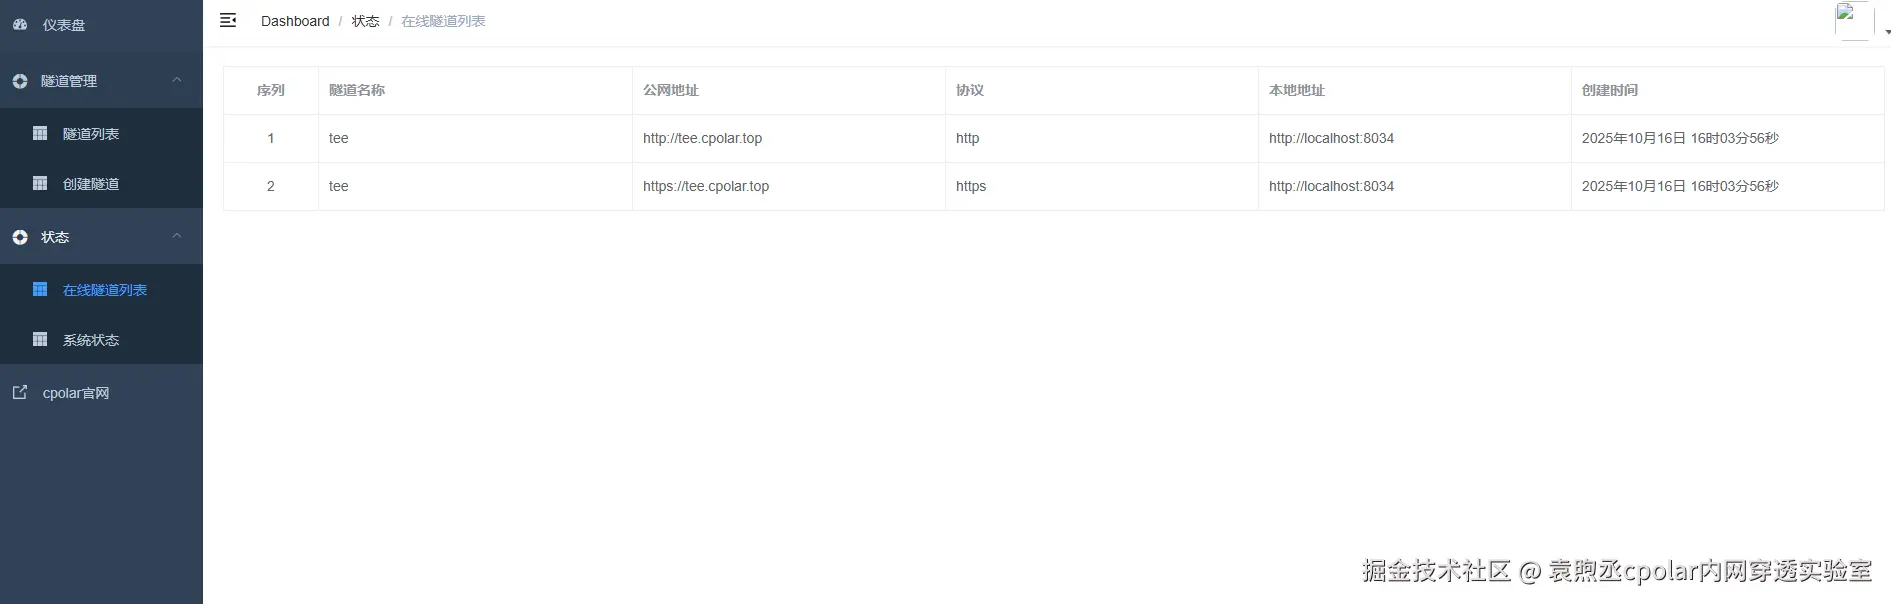Collapse the 状态 menu chevron
Image resolution: width=1891 pixels, height=604 pixels.
pos(177,236)
